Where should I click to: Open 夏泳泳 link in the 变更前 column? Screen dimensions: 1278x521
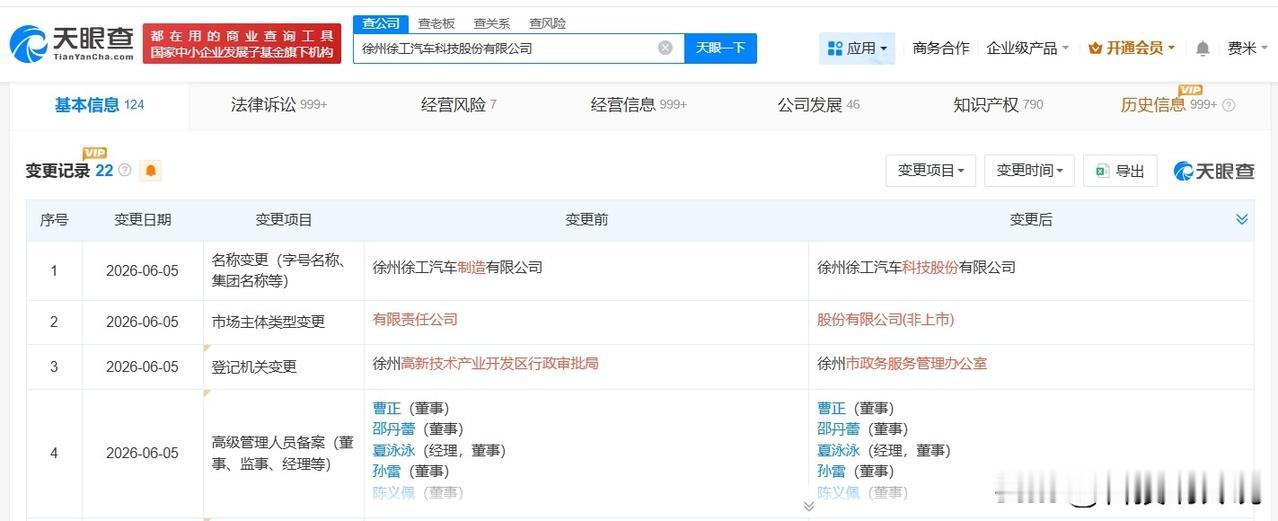(394, 450)
